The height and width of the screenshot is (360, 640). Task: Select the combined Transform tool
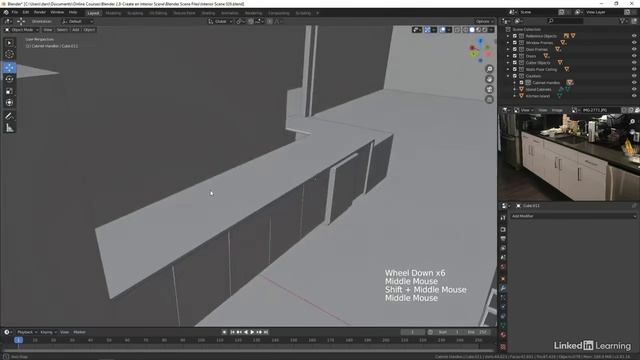(x=9, y=103)
